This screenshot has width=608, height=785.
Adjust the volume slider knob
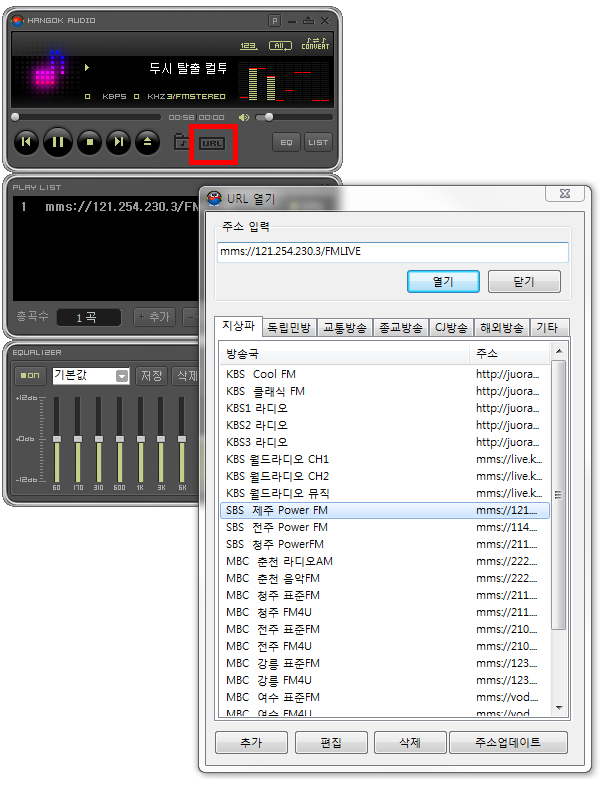269,117
